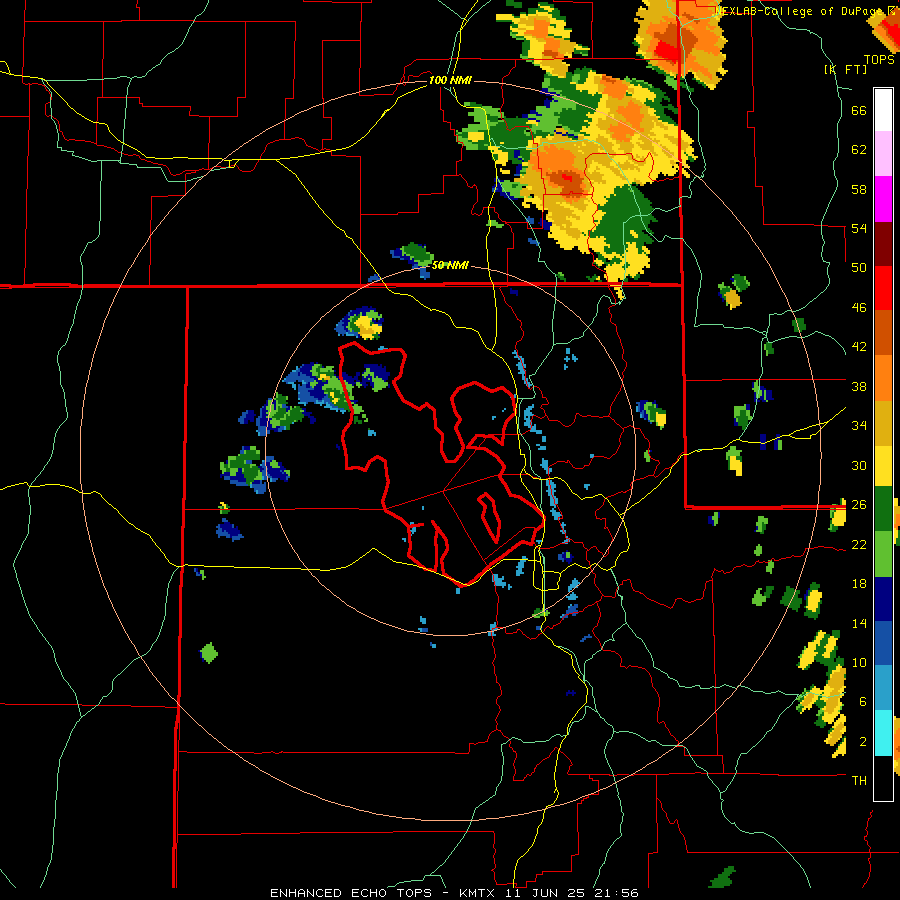Click the legend value "54"
This screenshot has height=900, width=900.
coord(859,228)
